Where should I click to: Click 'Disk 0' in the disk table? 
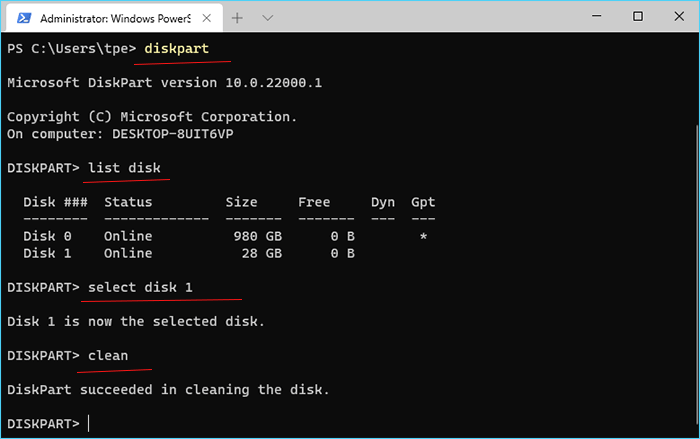[47, 236]
